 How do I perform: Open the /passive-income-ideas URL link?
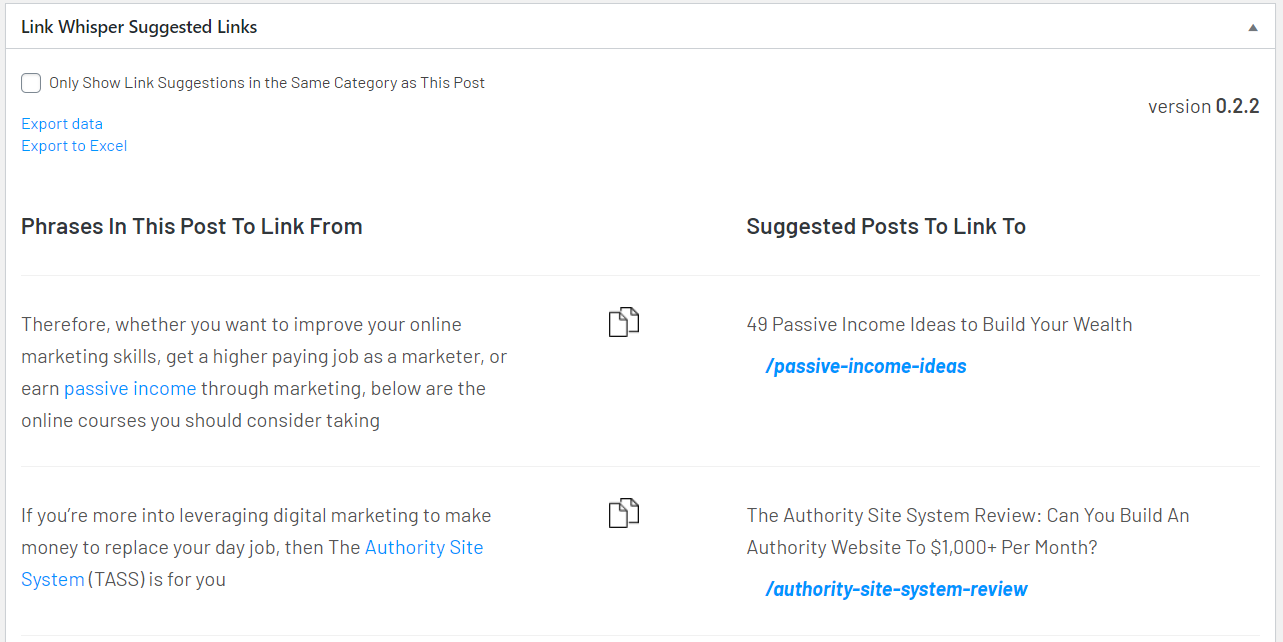865,366
